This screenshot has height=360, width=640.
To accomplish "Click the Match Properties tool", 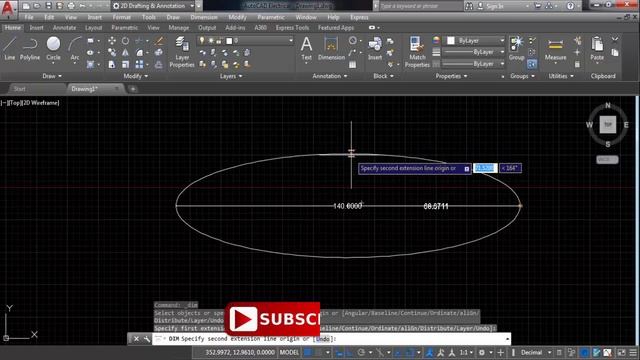I will (417, 51).
